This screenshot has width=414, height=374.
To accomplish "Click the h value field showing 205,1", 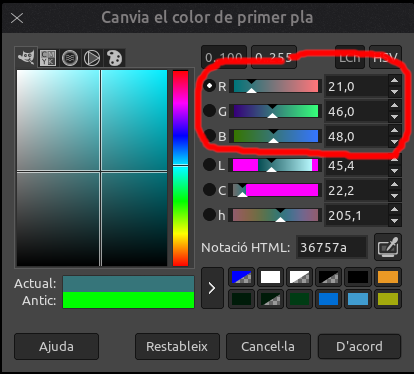I will click(x=356, y=216).
